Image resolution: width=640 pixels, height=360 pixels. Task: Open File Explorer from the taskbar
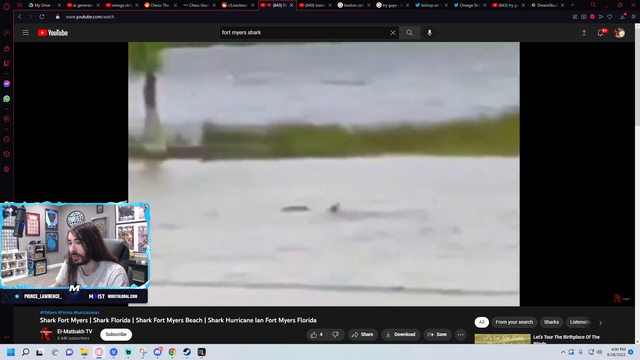[x=84, y=352]
